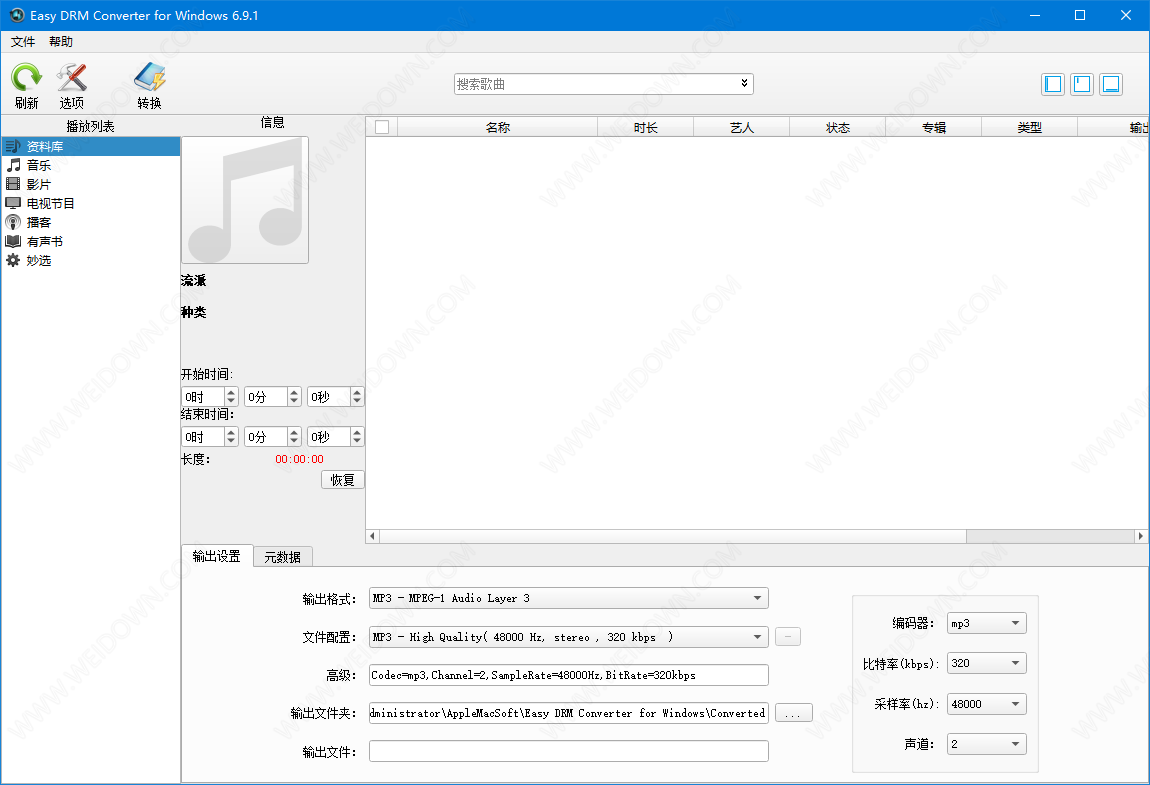Viewport: 1150px width, 785px height.
Task: Switch to 元数据 tab
Action: (x=282, y=557)
